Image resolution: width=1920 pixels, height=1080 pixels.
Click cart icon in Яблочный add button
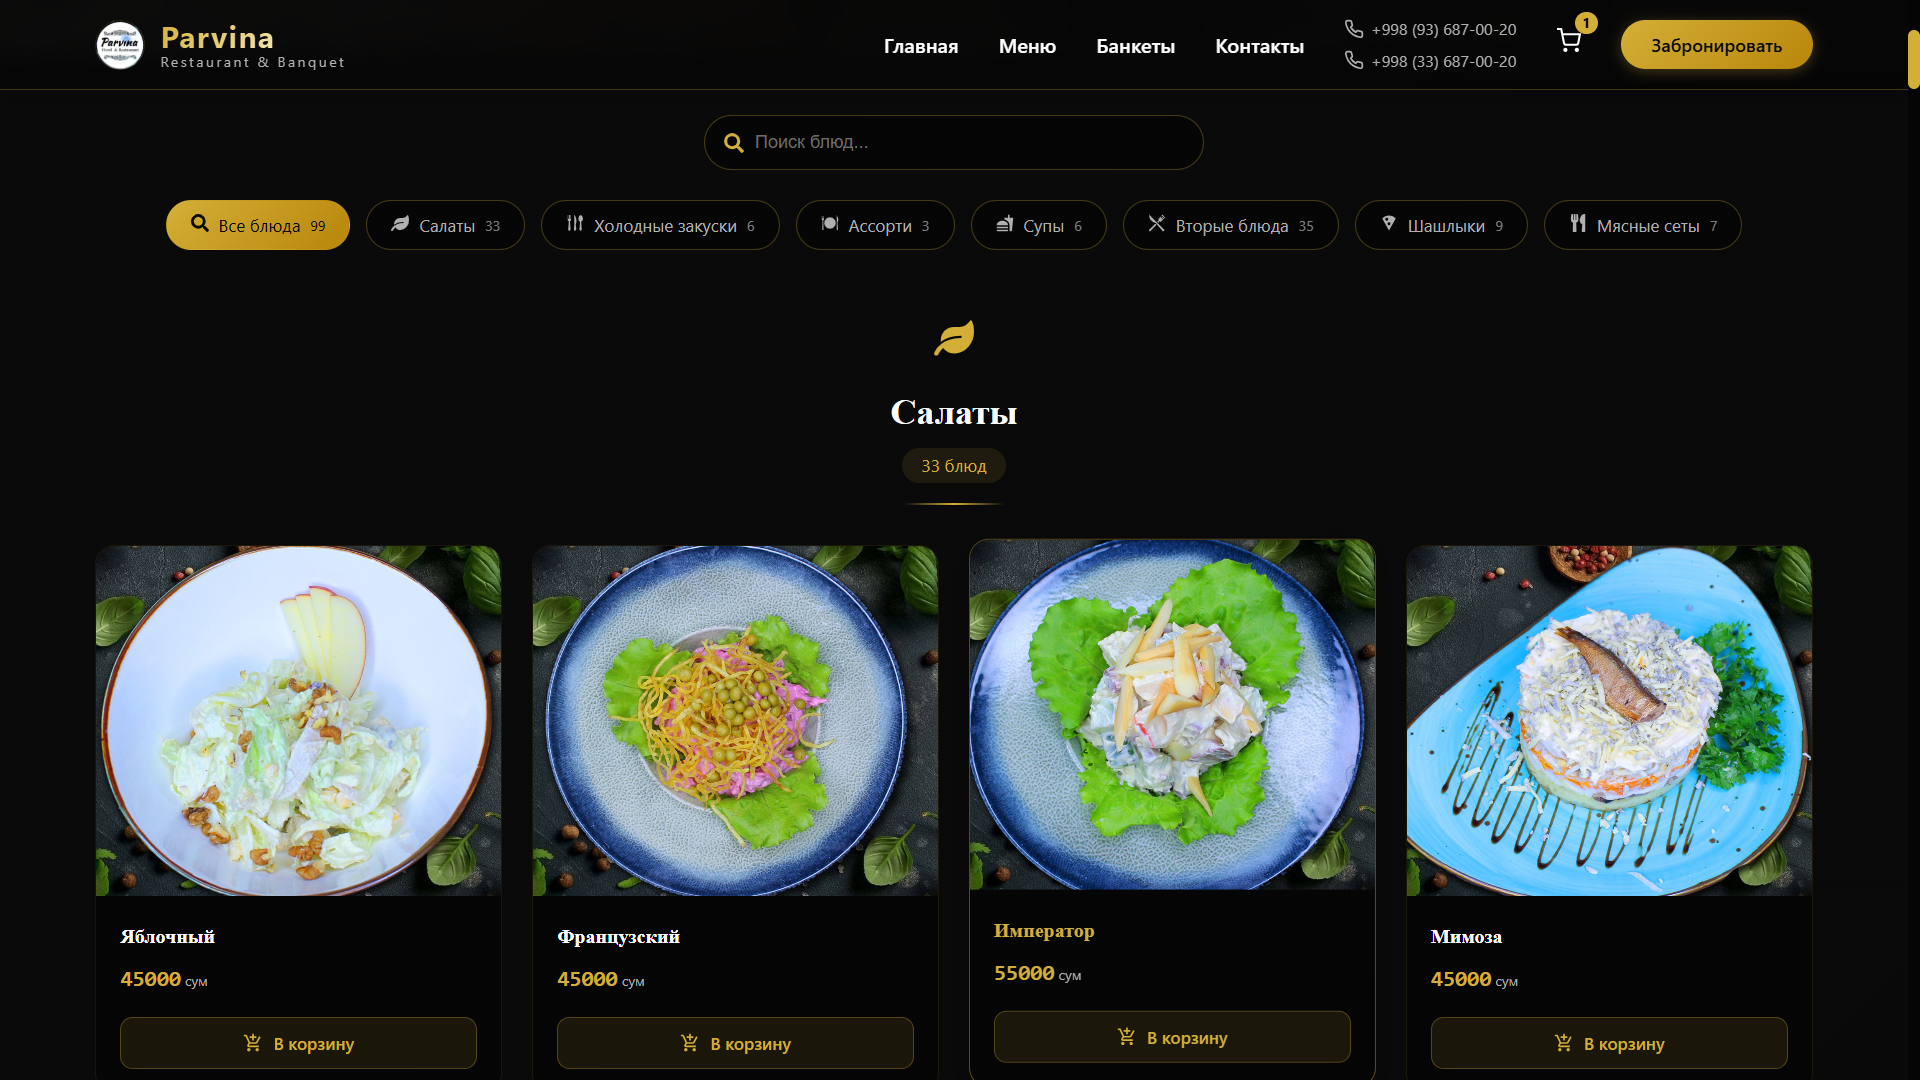252,1043
